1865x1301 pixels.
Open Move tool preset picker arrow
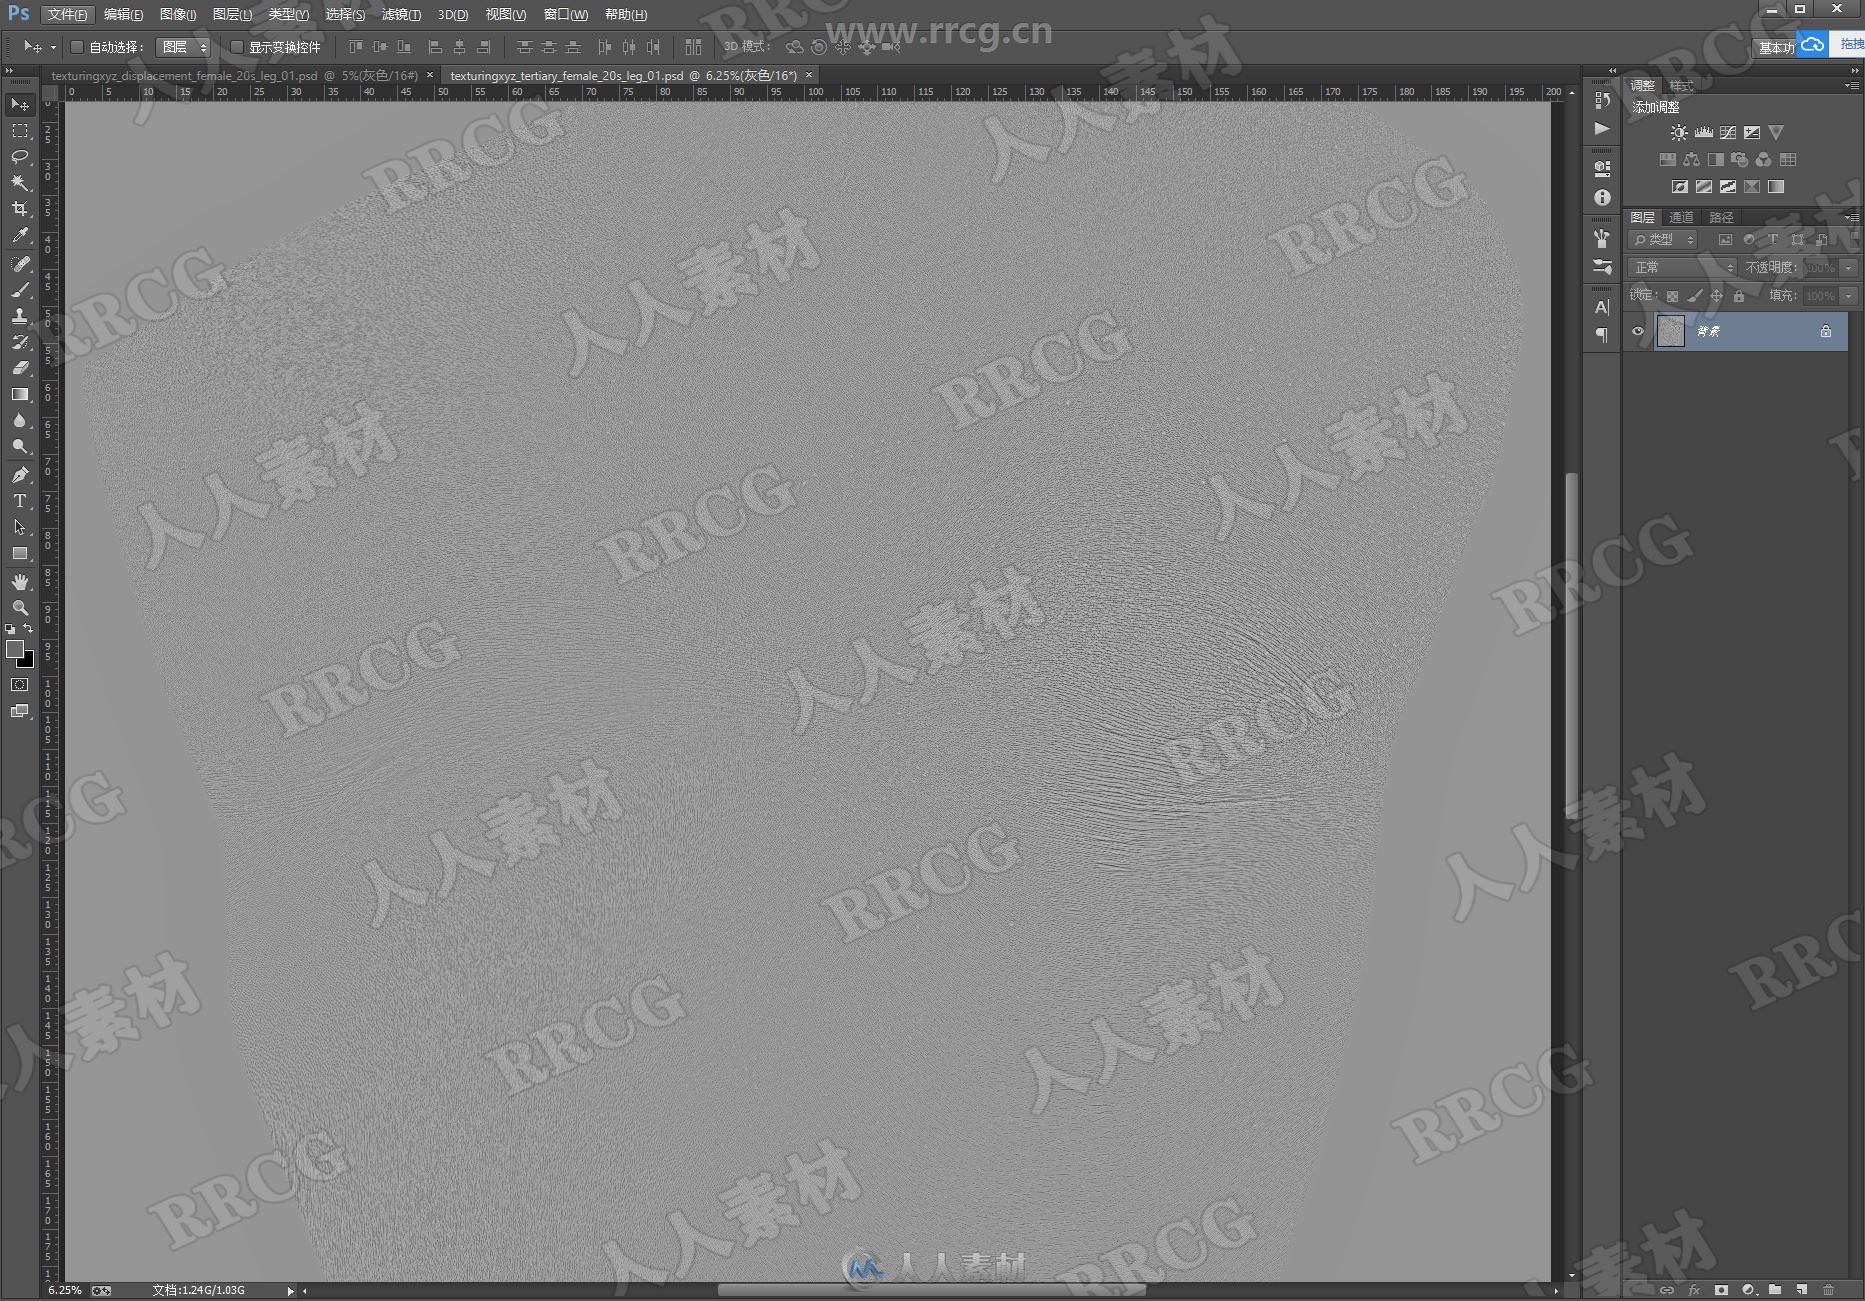[x=53, y=47]
